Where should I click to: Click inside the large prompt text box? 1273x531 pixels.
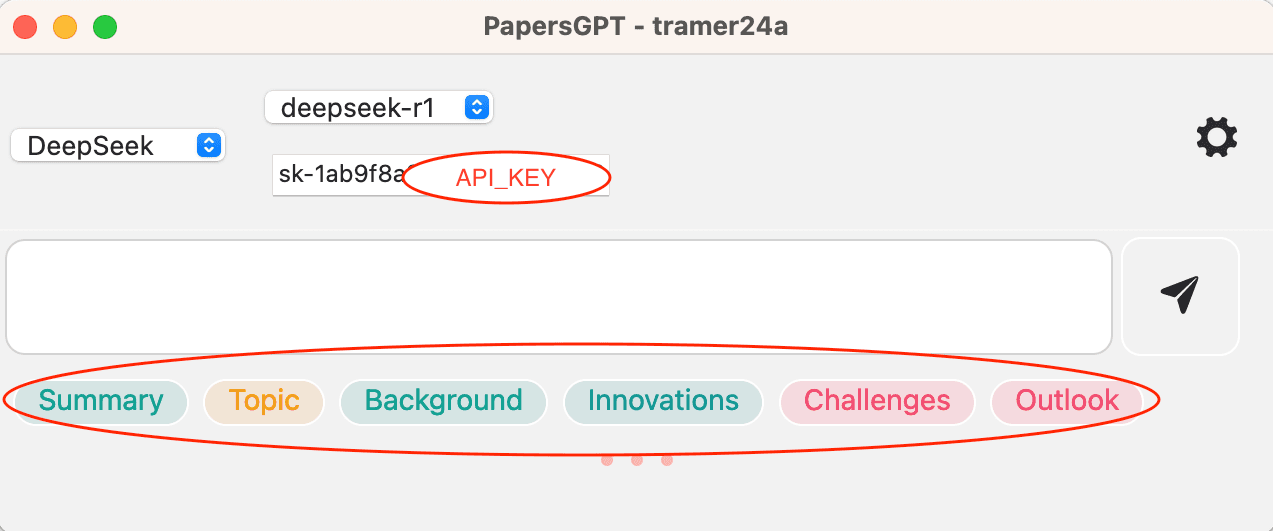point(559,296)
